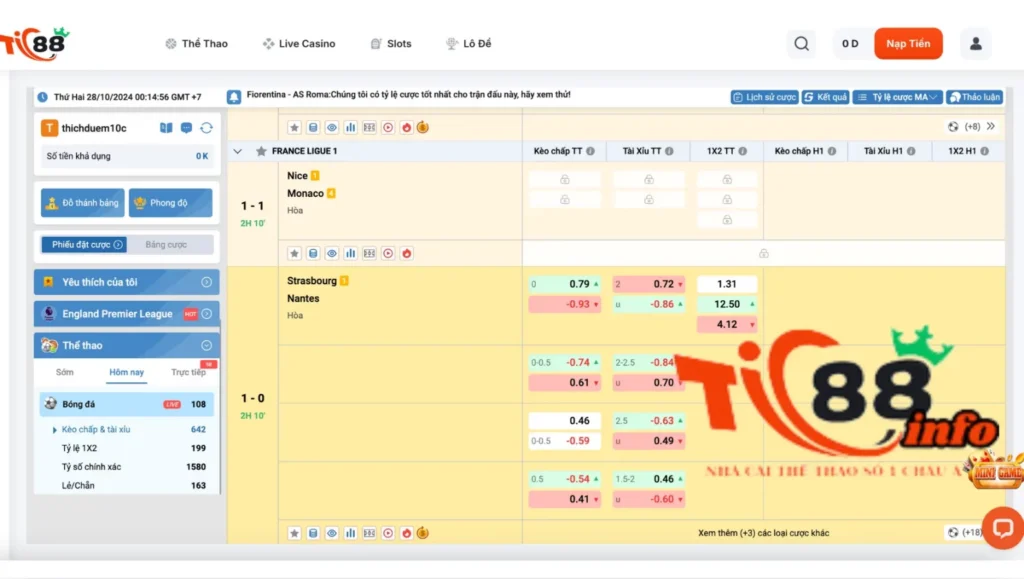Switch to Phiếu đặt cược toggle

coord(84,245)
